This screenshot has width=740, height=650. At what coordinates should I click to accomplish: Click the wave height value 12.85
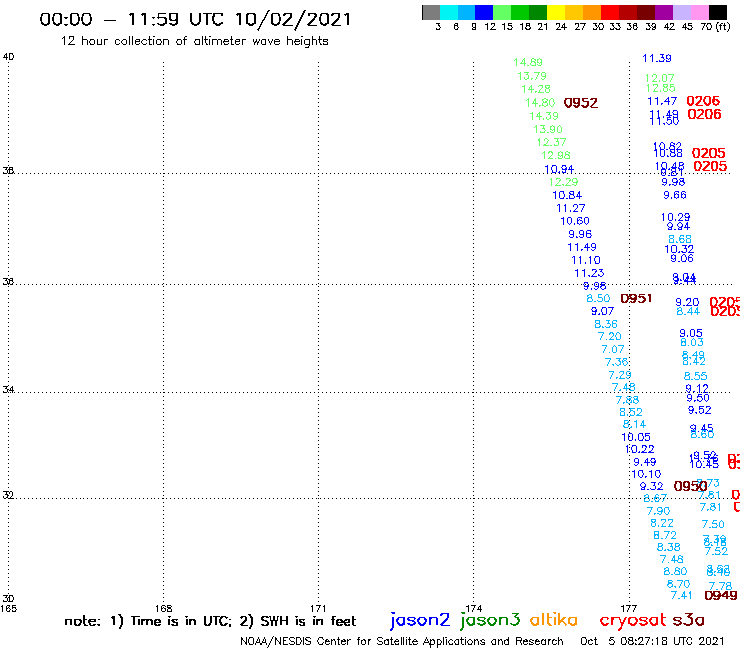[x=661, y=88]
